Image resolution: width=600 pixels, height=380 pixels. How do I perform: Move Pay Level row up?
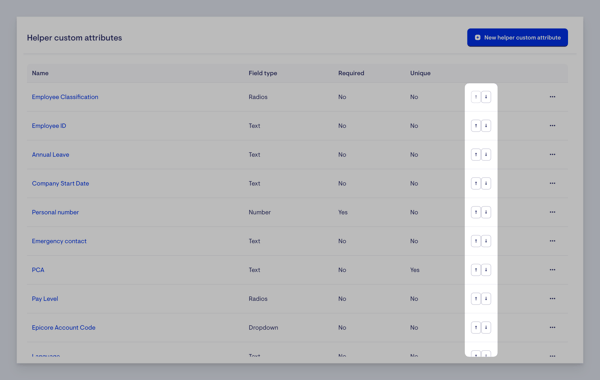pos(476,298)
